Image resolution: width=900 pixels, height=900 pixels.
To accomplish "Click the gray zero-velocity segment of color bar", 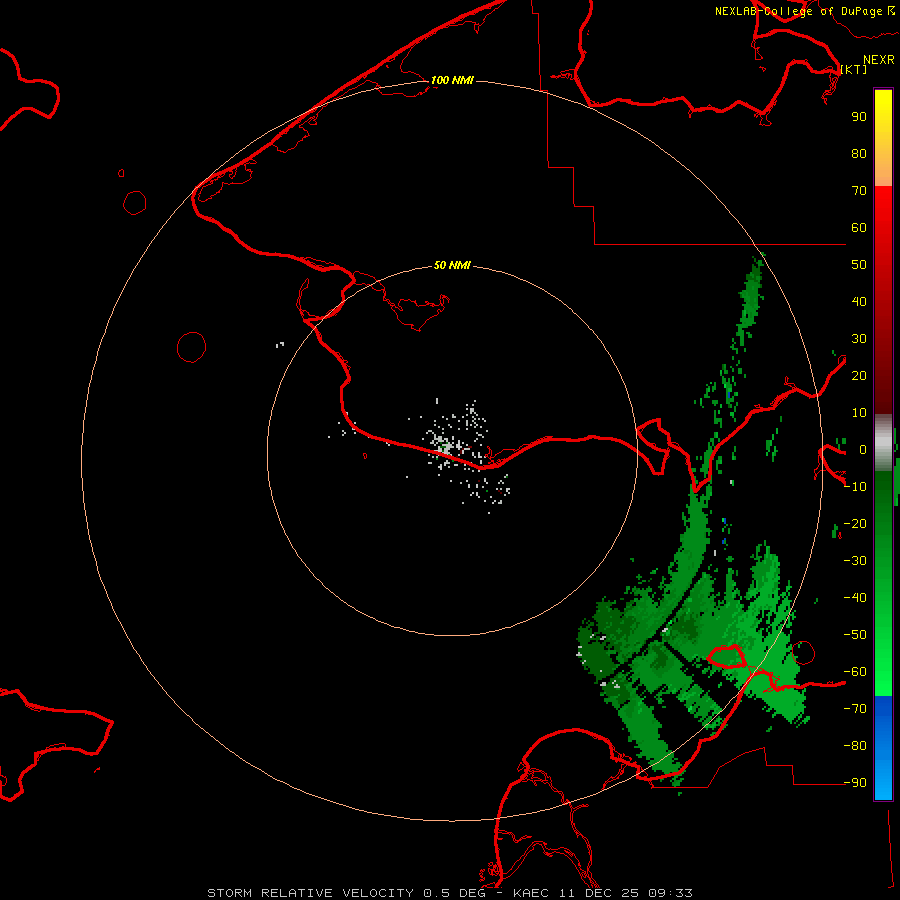I will [x=883, y=442].
